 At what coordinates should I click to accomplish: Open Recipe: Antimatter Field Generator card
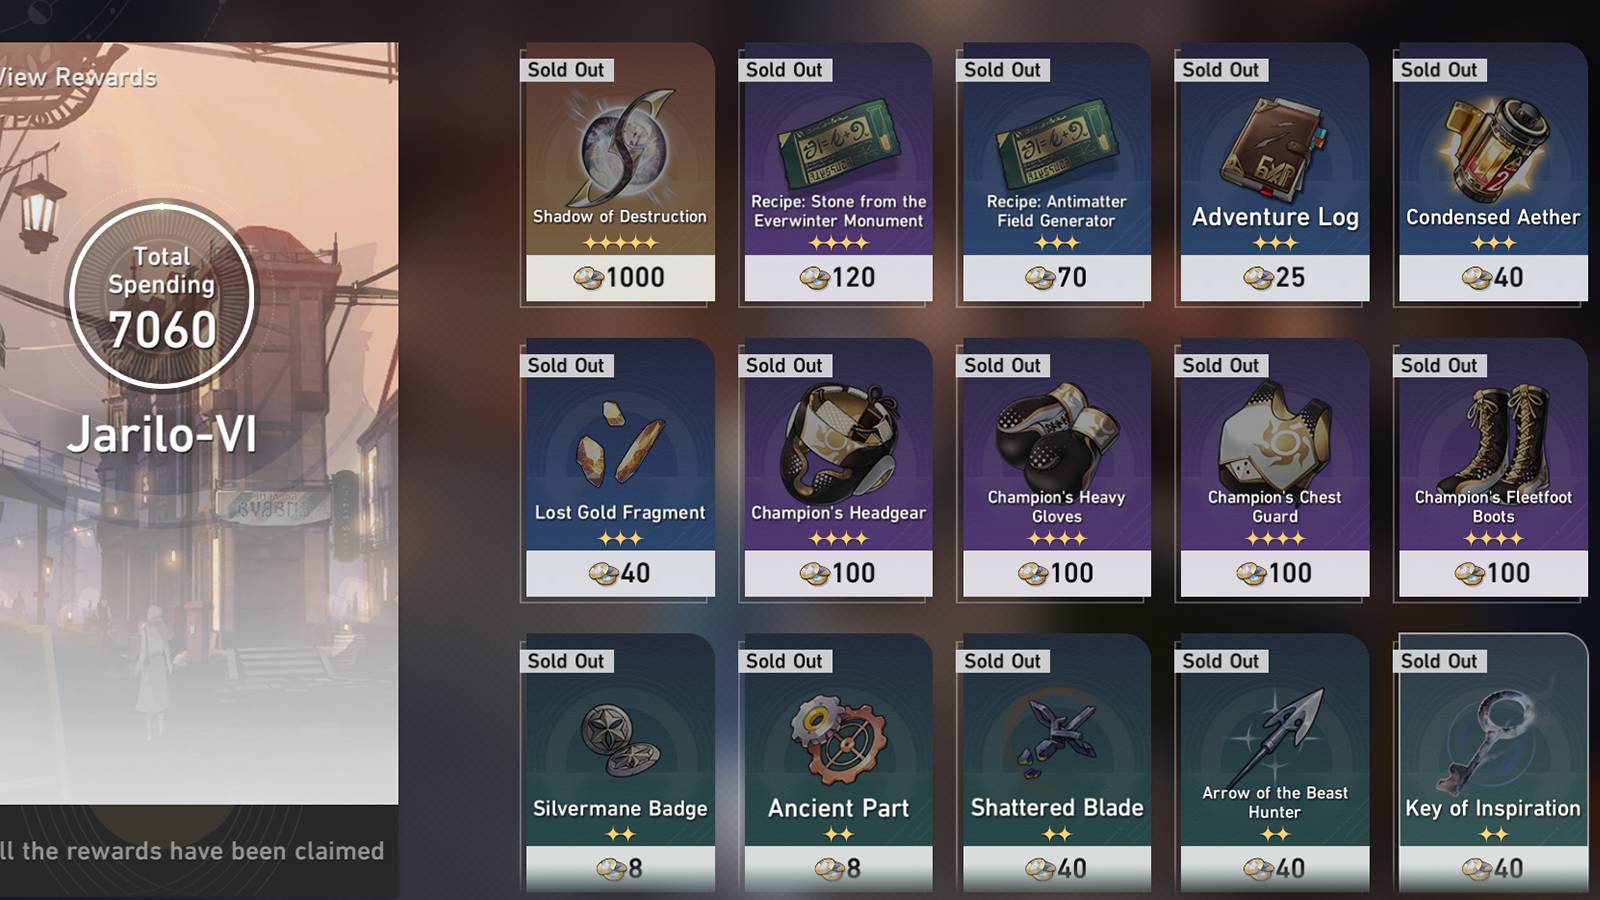(1056, 172)
